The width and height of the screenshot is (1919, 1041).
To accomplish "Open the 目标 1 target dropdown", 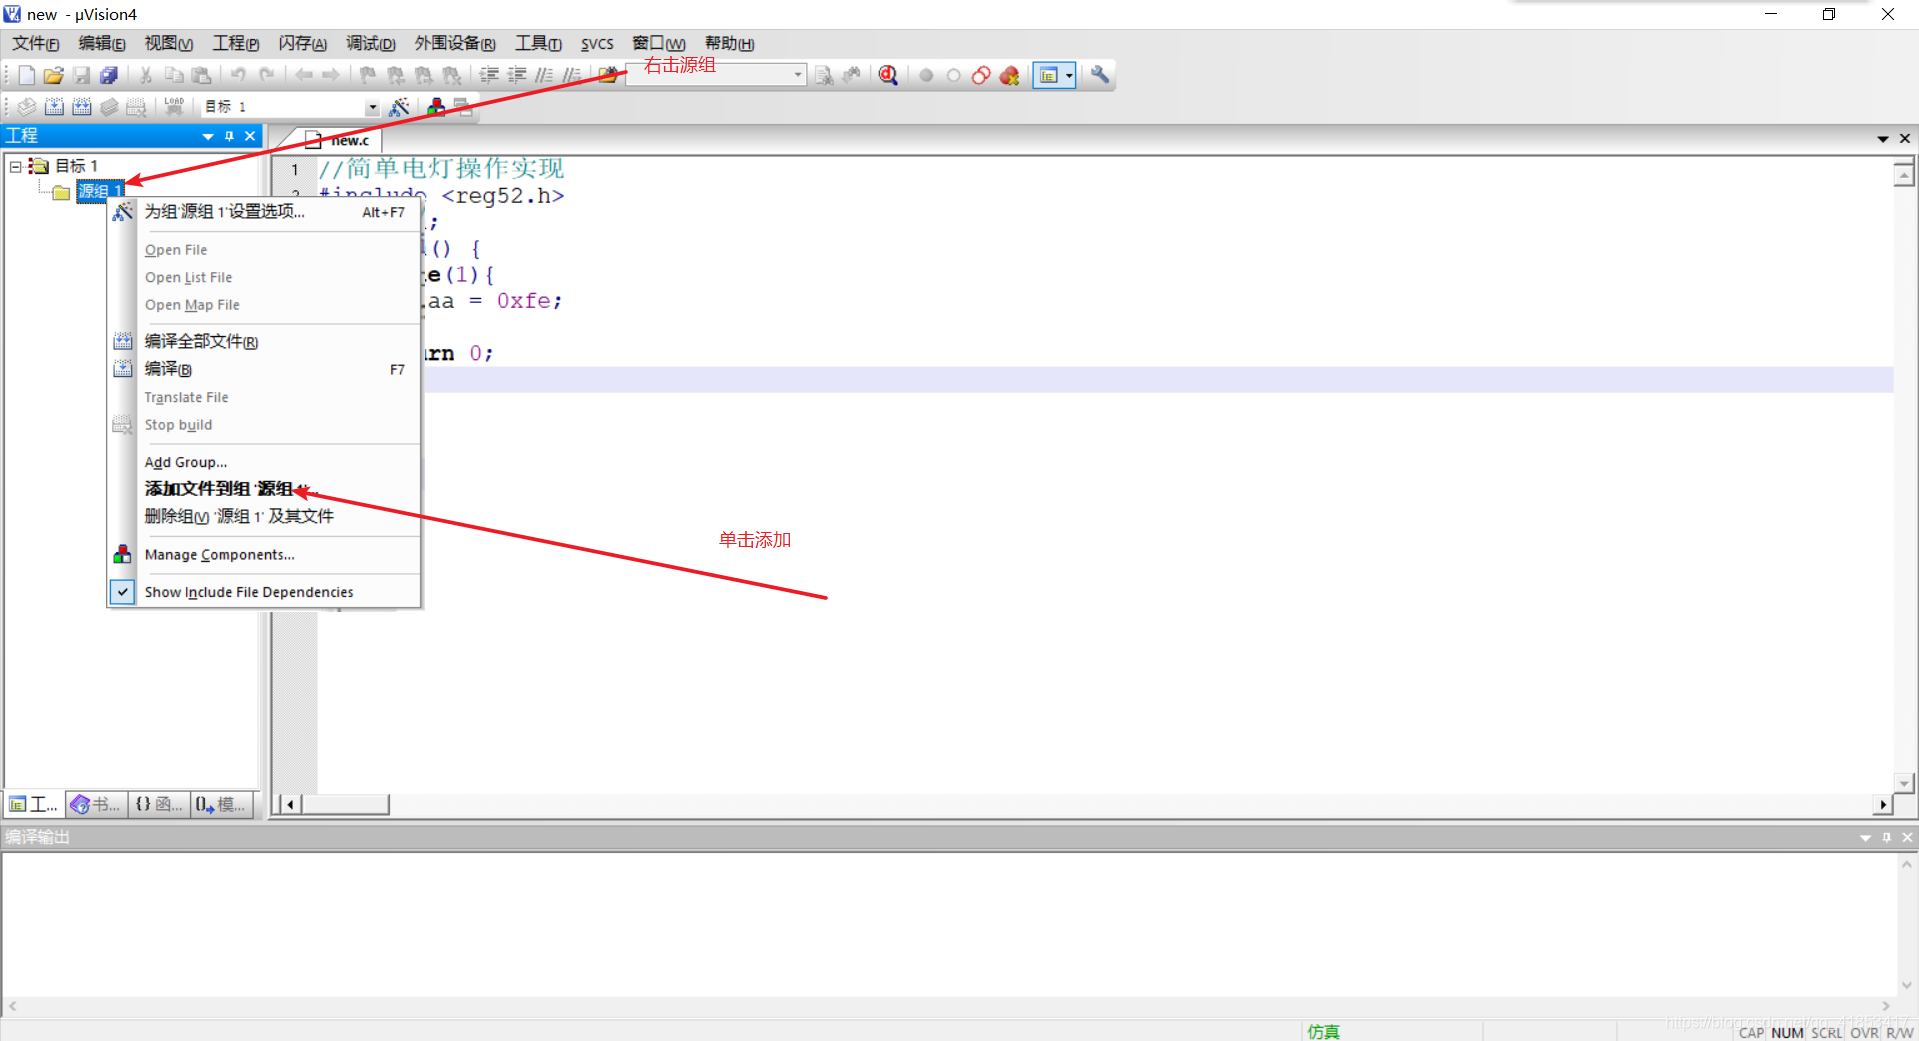I will 372,107.
